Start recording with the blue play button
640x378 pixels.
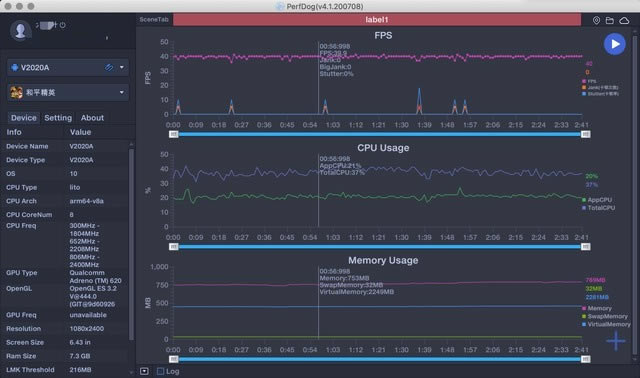pyautogui.click(x=614, y=44)
